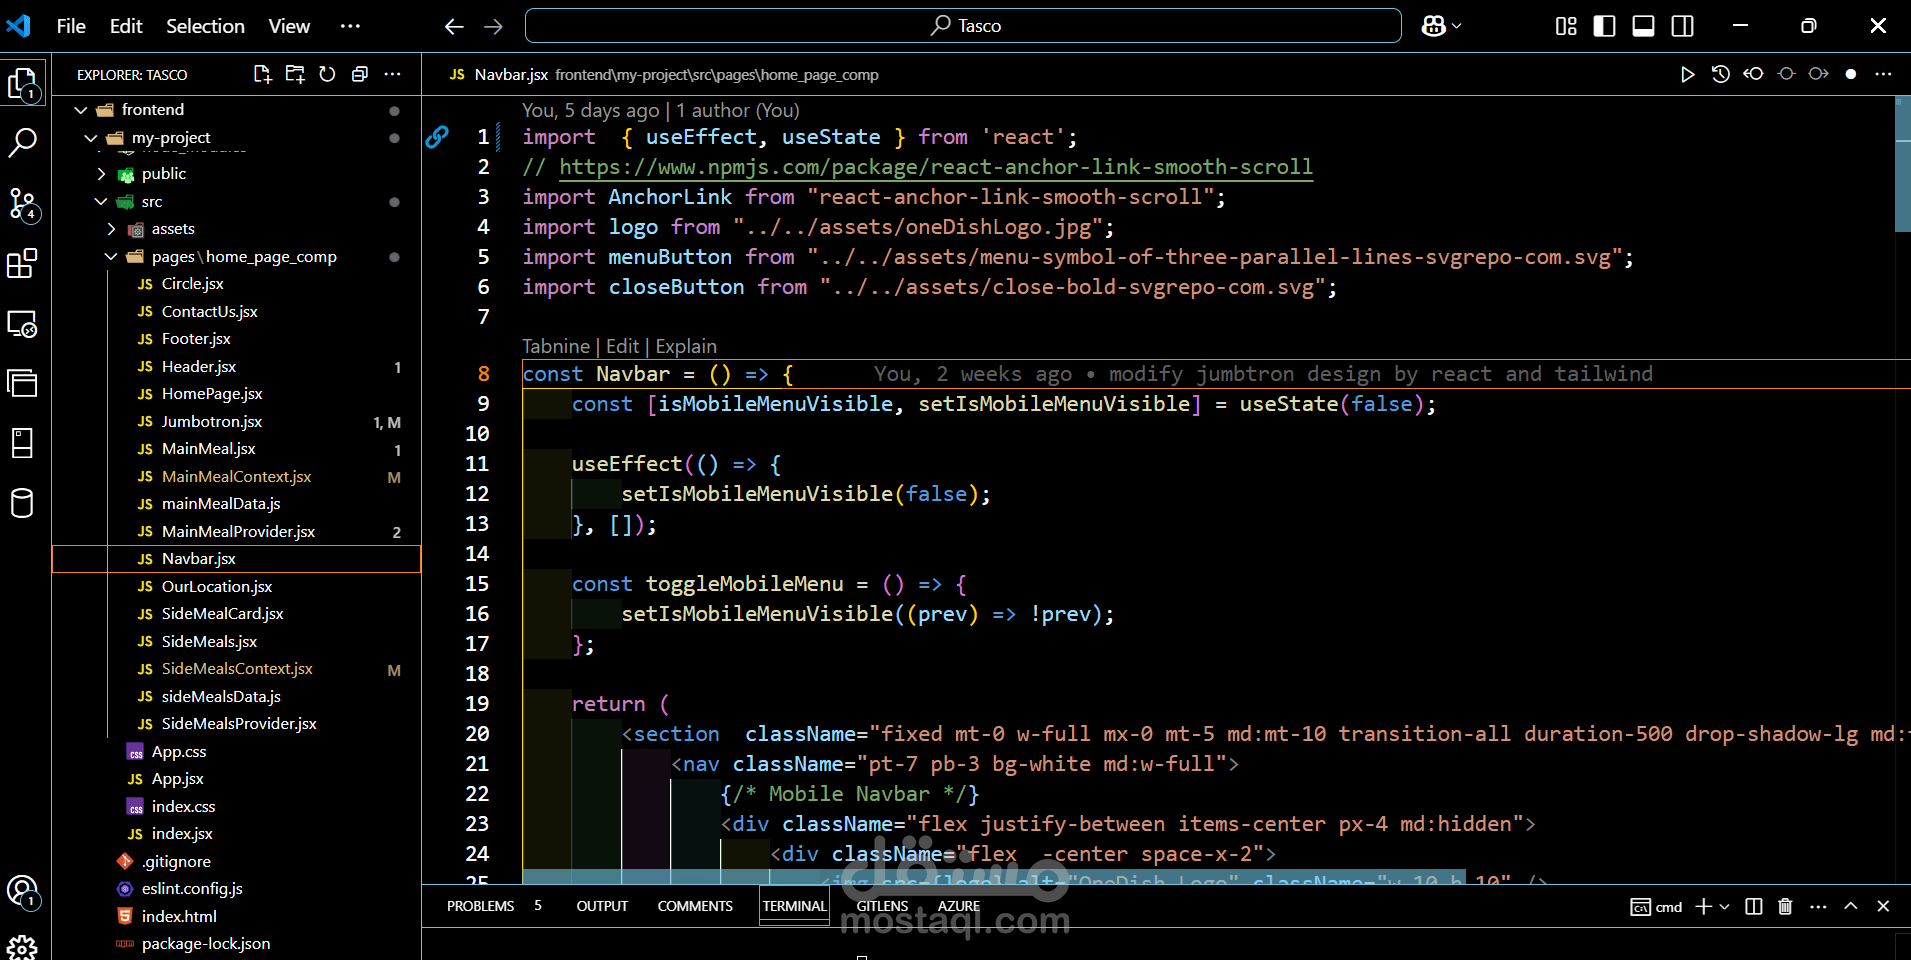Viewport: 1911px width, 960px height.
Task: Open Source Control view
Action: [x=22, y=204]
